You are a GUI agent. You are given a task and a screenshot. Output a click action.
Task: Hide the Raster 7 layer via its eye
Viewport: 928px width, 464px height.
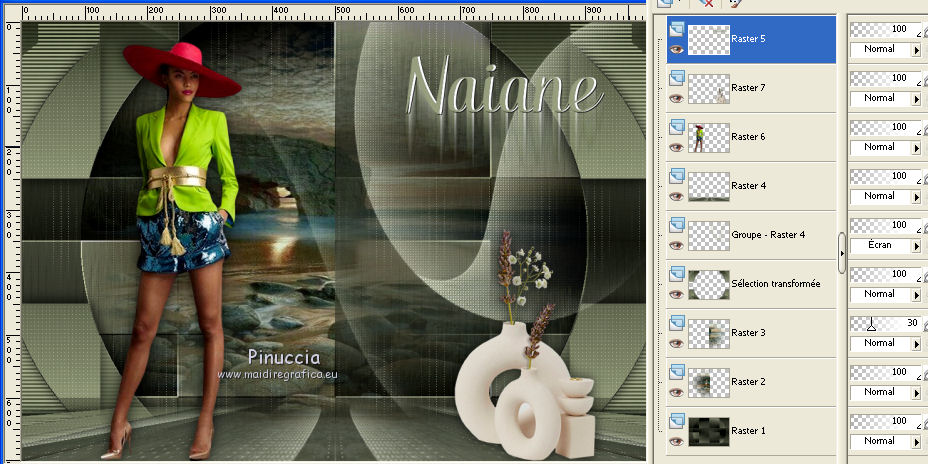coord(676,99)
